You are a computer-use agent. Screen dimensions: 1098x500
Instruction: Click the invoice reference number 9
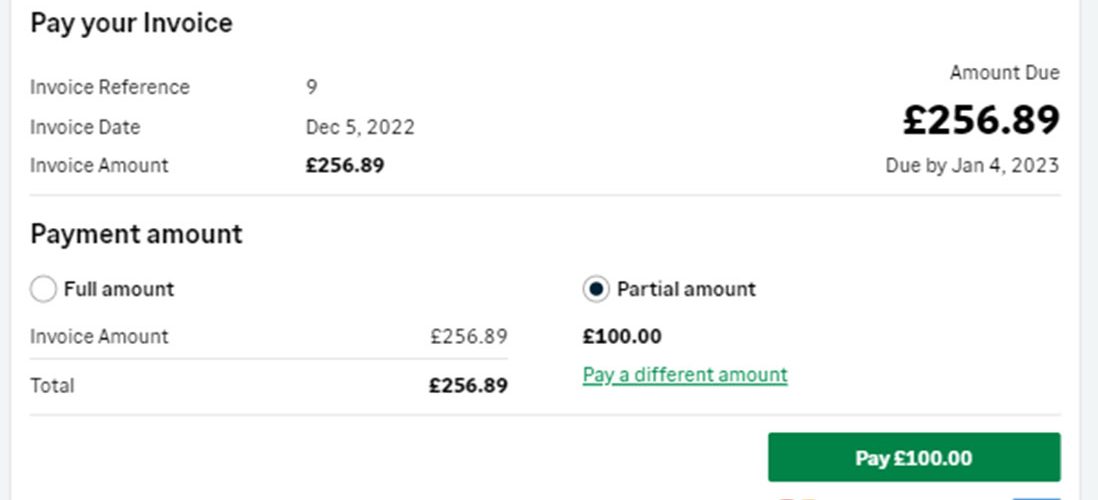[x=312, y=88]
